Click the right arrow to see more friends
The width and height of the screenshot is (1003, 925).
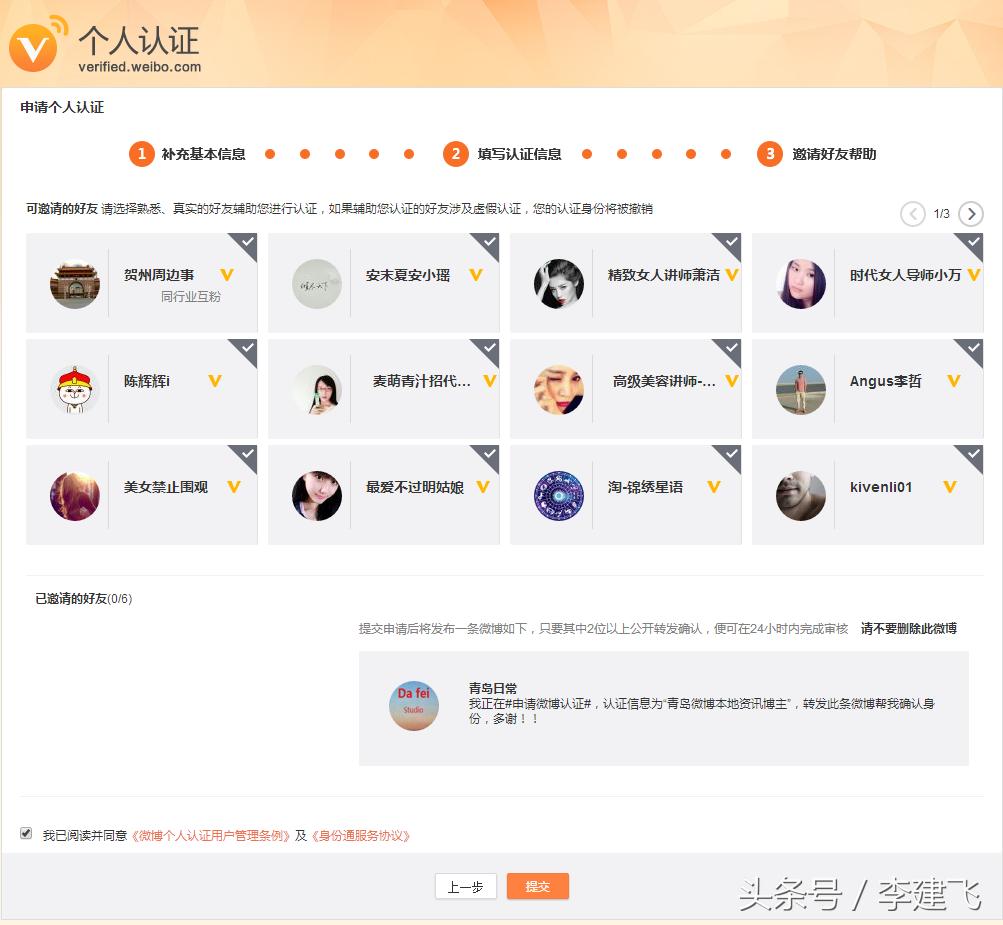point(969,214)
